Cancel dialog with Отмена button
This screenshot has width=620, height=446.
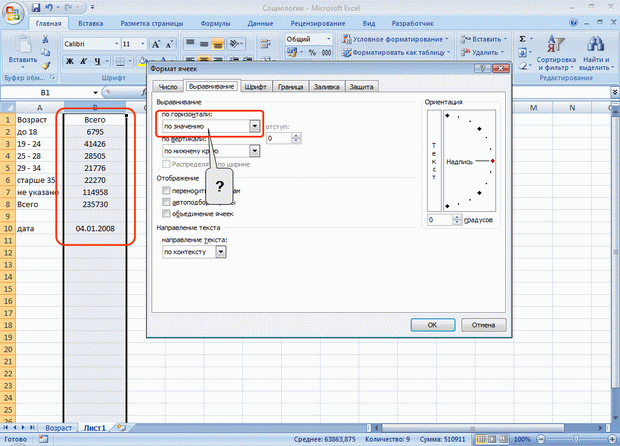point(483,325)
